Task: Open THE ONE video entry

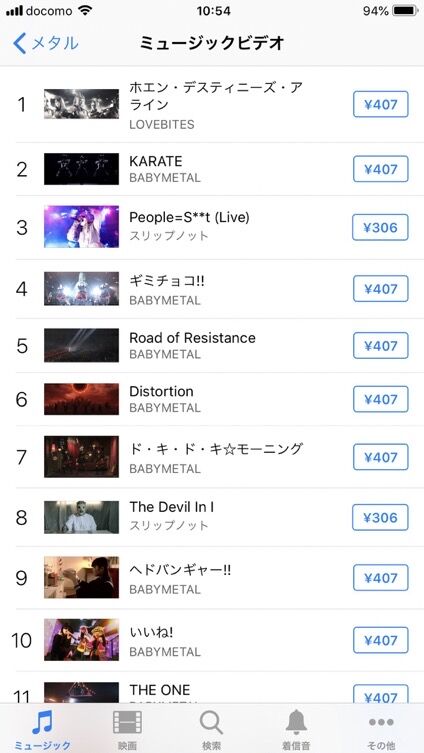Action: (x=212, y=690)
